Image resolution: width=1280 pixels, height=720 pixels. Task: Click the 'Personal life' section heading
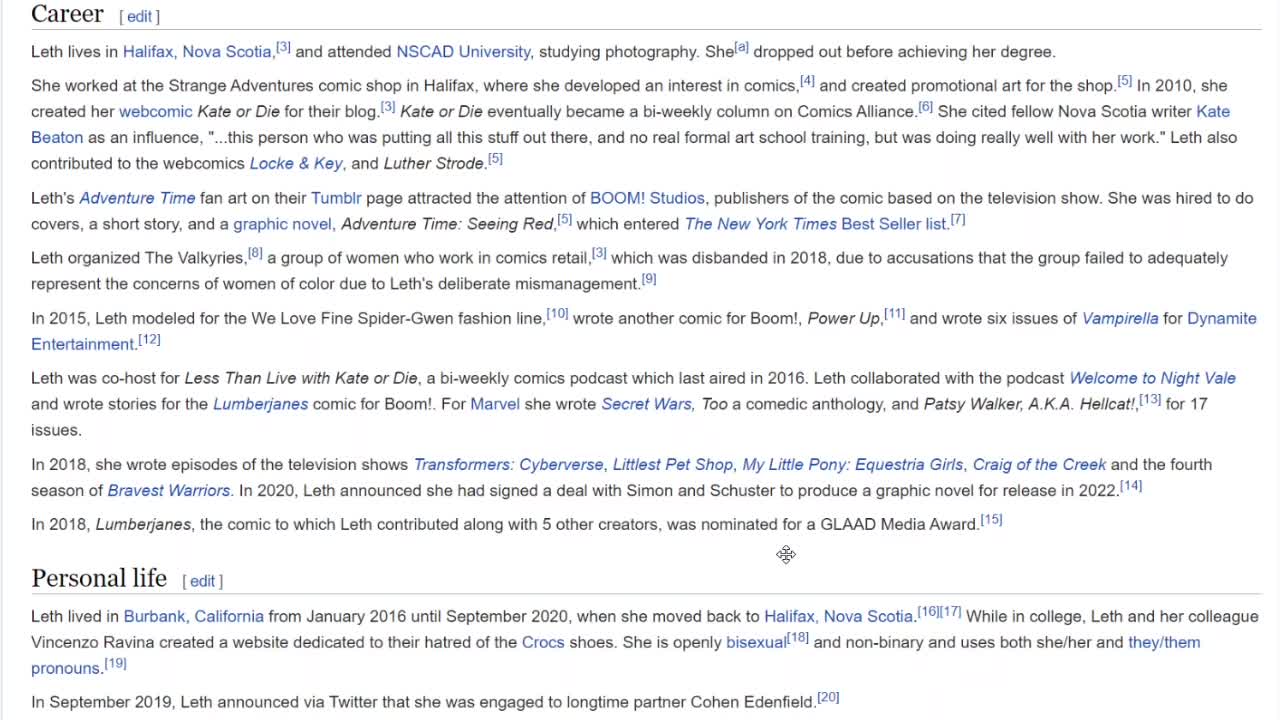[99, 578]
